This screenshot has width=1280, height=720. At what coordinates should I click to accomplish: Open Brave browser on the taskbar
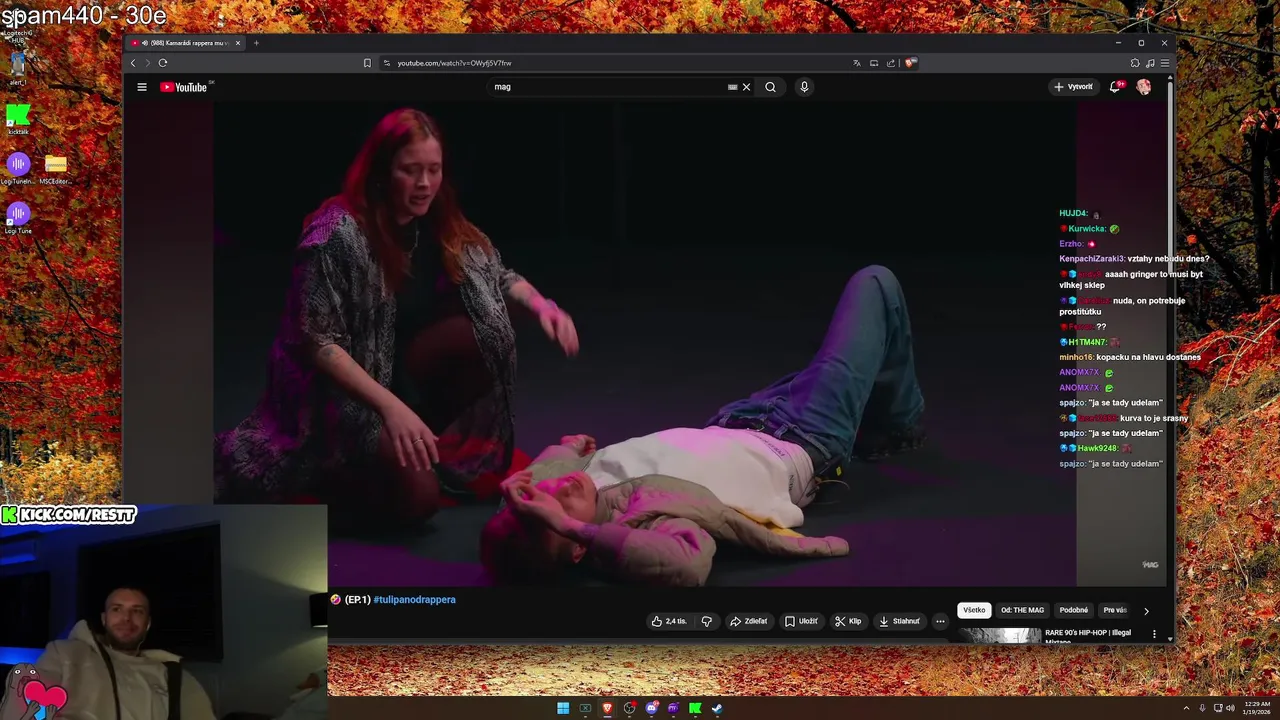607,708
